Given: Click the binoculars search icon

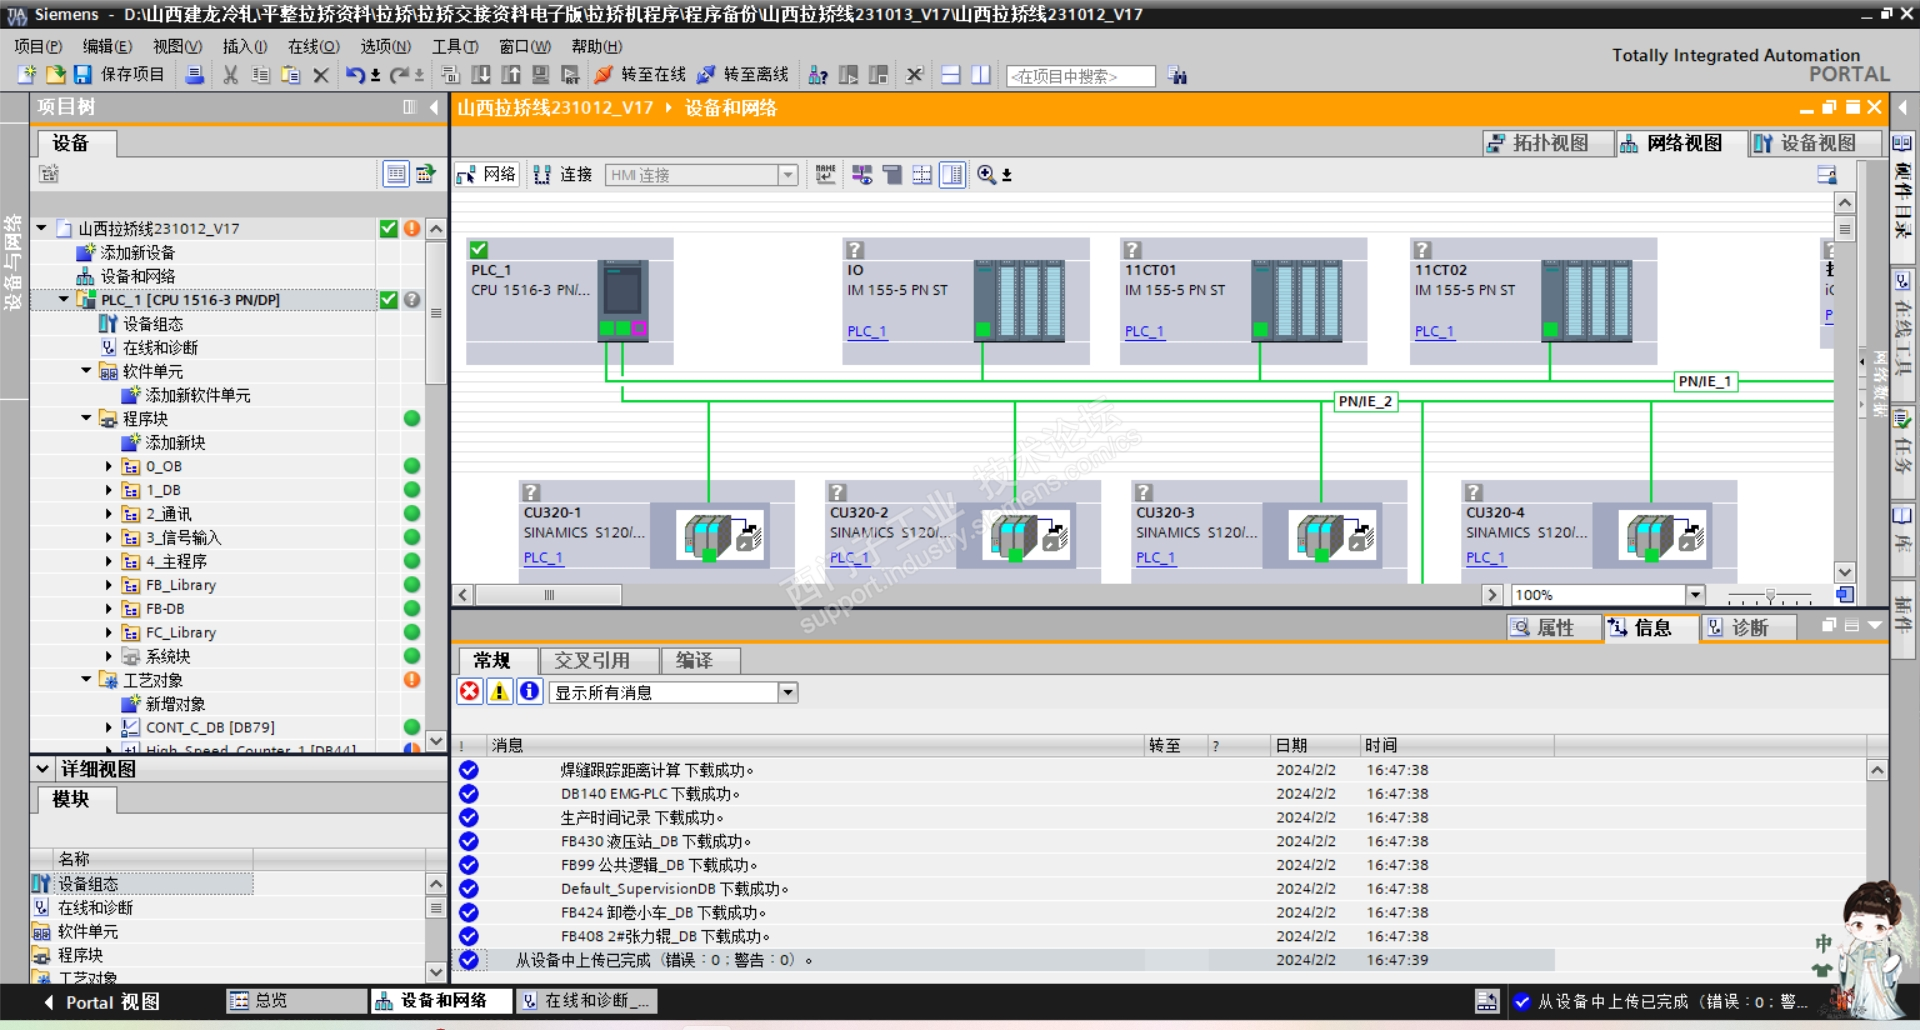Looking at the screenshot, I should click(1178, 75).
